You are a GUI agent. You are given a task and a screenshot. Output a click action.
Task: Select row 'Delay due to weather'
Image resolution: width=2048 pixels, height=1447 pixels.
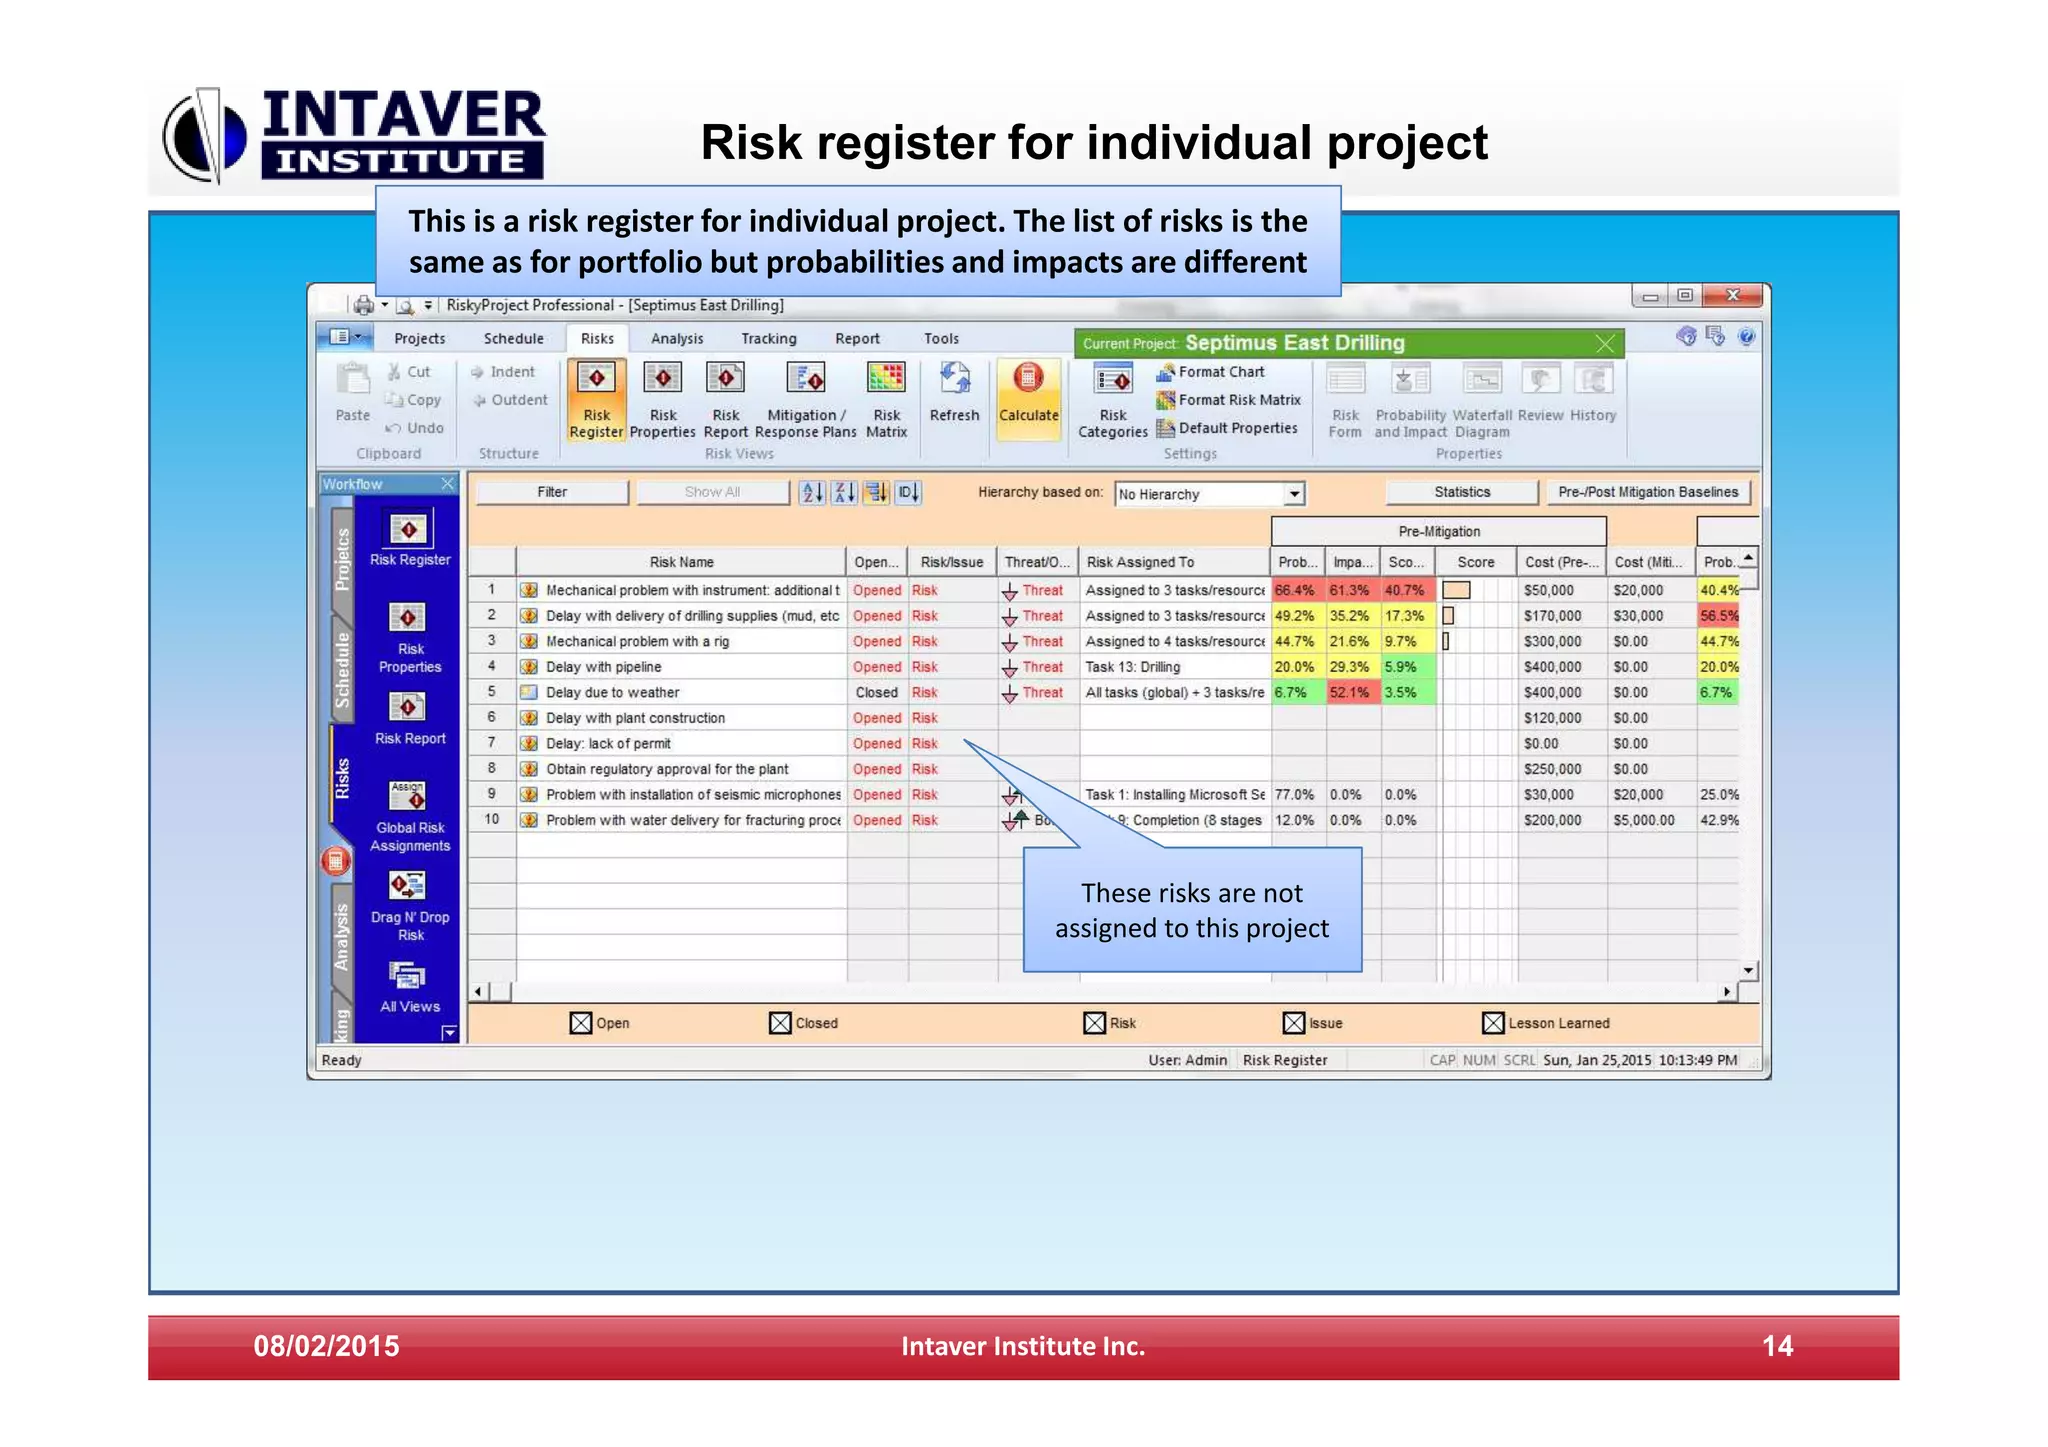tap(1104, 692)
